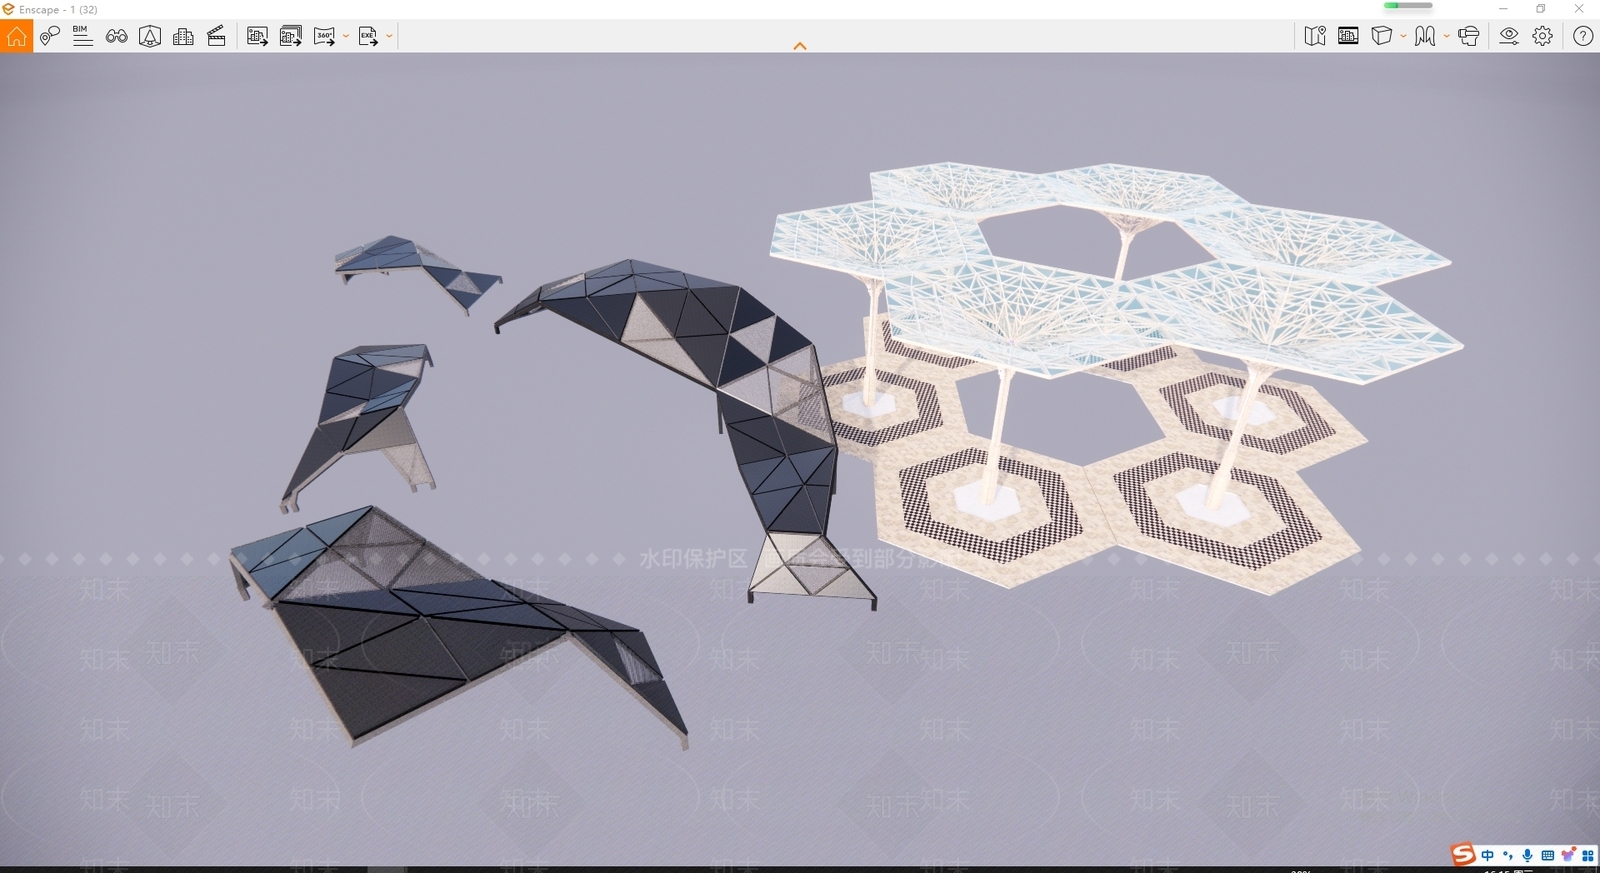Expand the EXE export dropdown arrow
The image size is (1600, 873).
389,37
